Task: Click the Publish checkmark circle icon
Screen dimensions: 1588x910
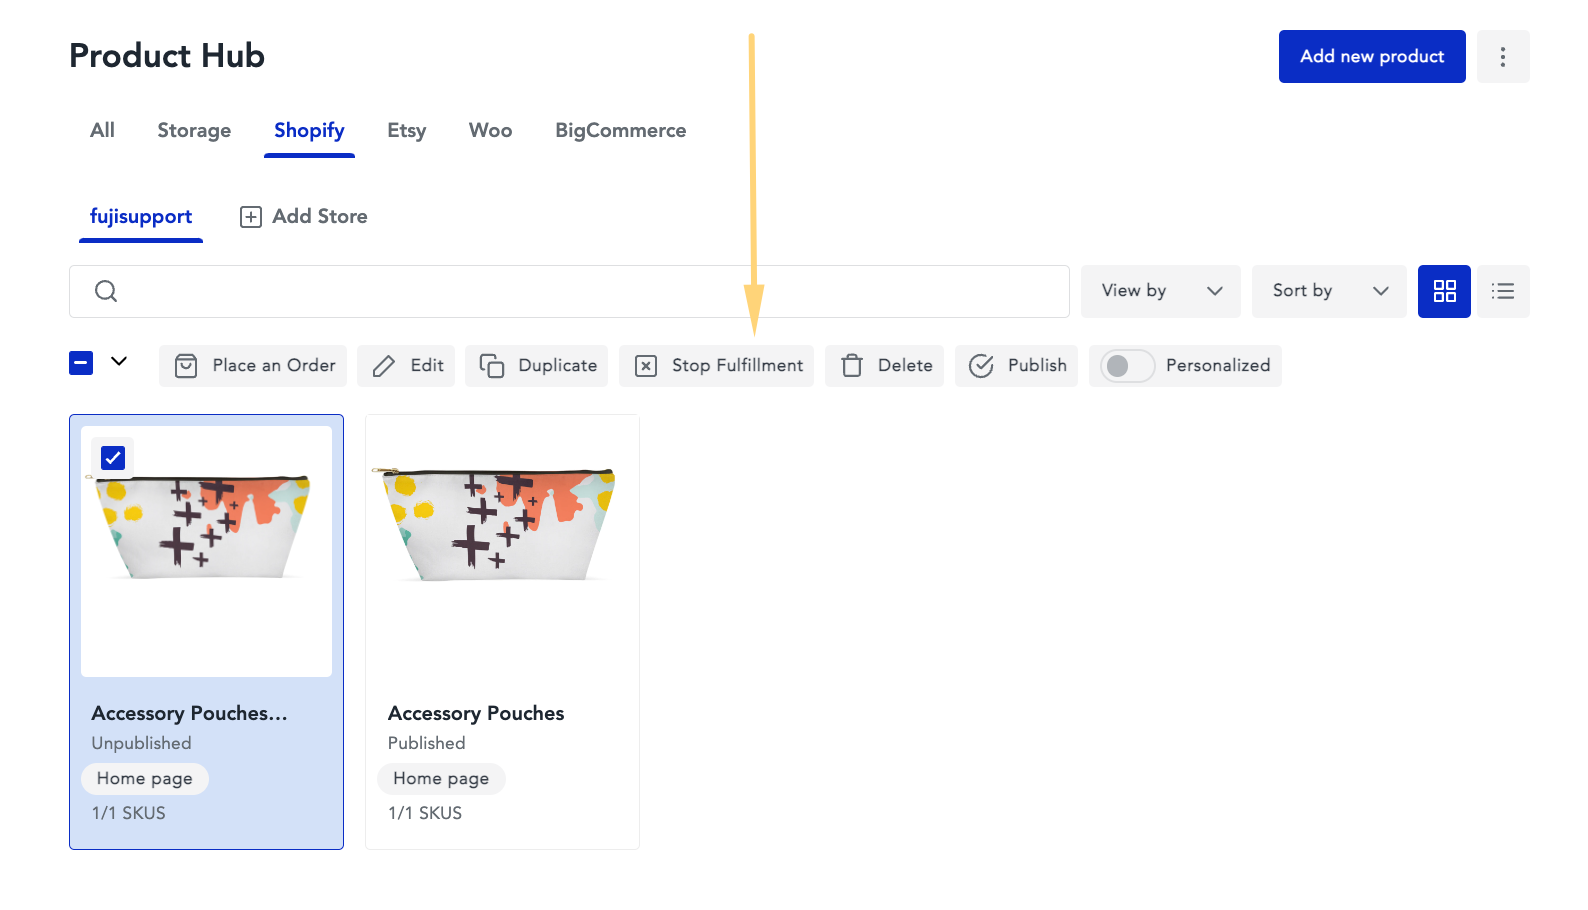Action: [981, 366]
